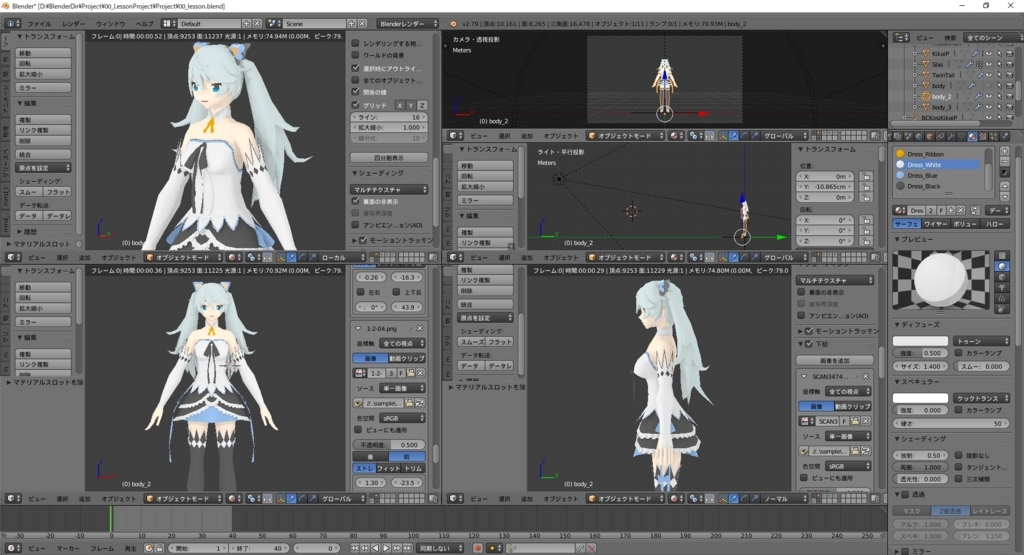Toggle 裏面の非表示 checkbox in top-left viewport
The width and height of the screenshot is (1024, 555).
356,202
